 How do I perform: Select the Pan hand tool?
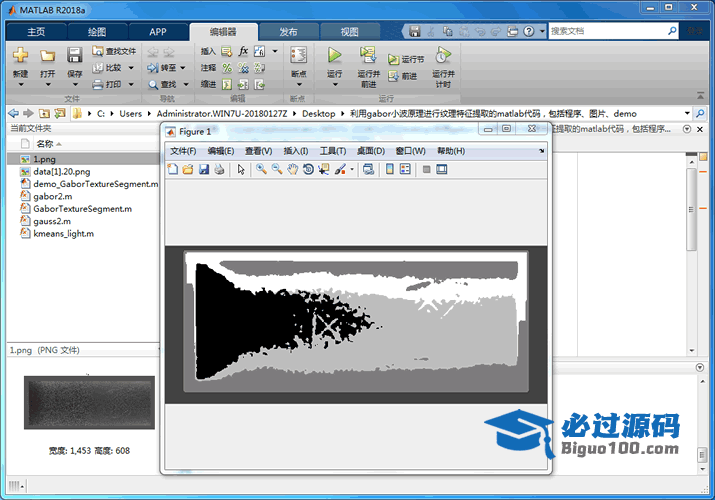(x=292, y=170)
